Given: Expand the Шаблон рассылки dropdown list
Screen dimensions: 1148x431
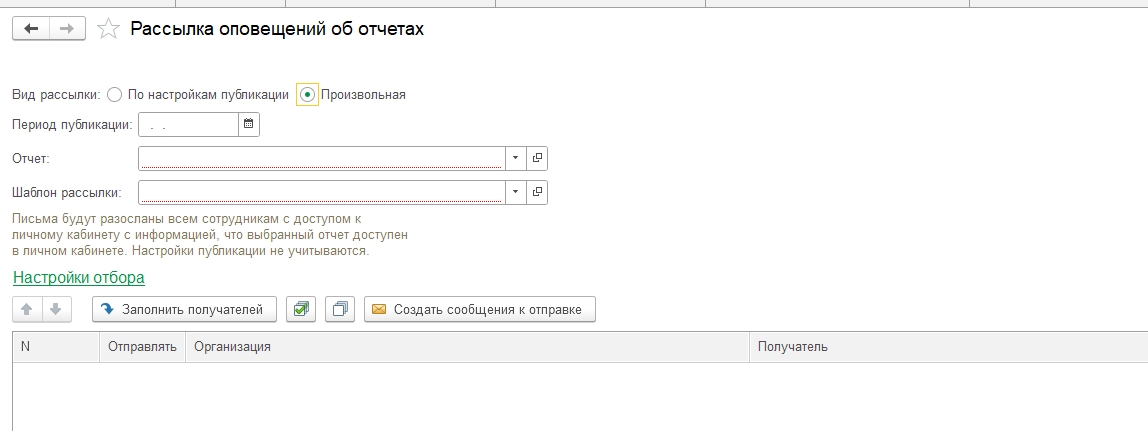Looking at the screenshot, I should coord(515,192).
